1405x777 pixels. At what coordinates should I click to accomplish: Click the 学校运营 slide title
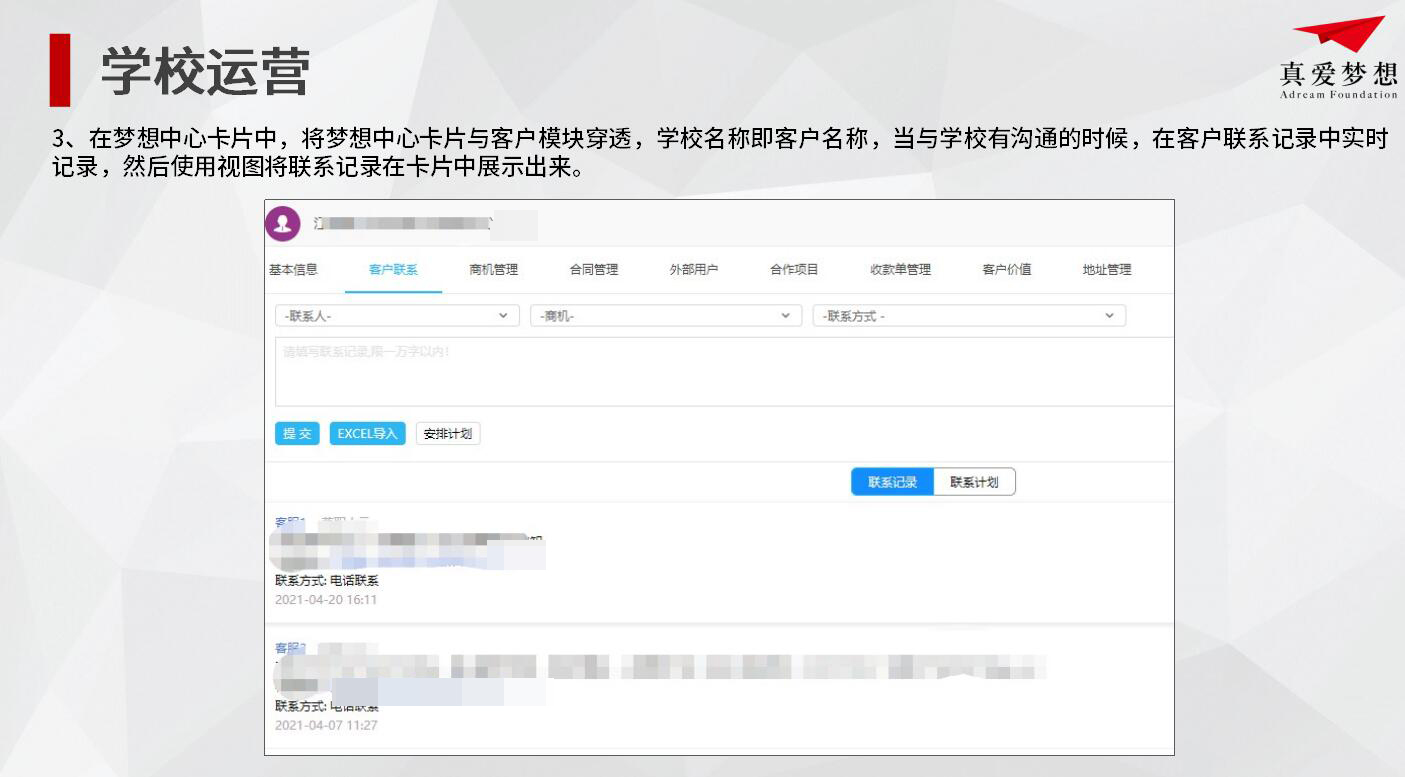coord(205,71)
